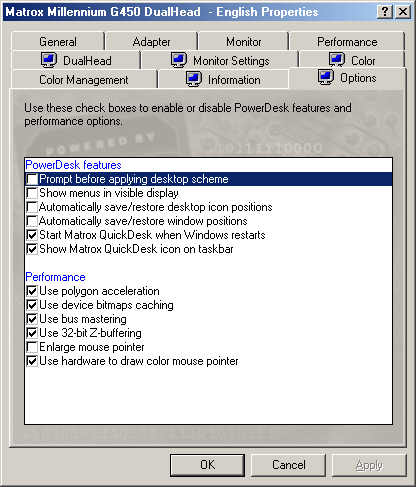Screen dimensions: 416x487
Task: Enable Prompt before applying desktop scheme
Action: 32,179
